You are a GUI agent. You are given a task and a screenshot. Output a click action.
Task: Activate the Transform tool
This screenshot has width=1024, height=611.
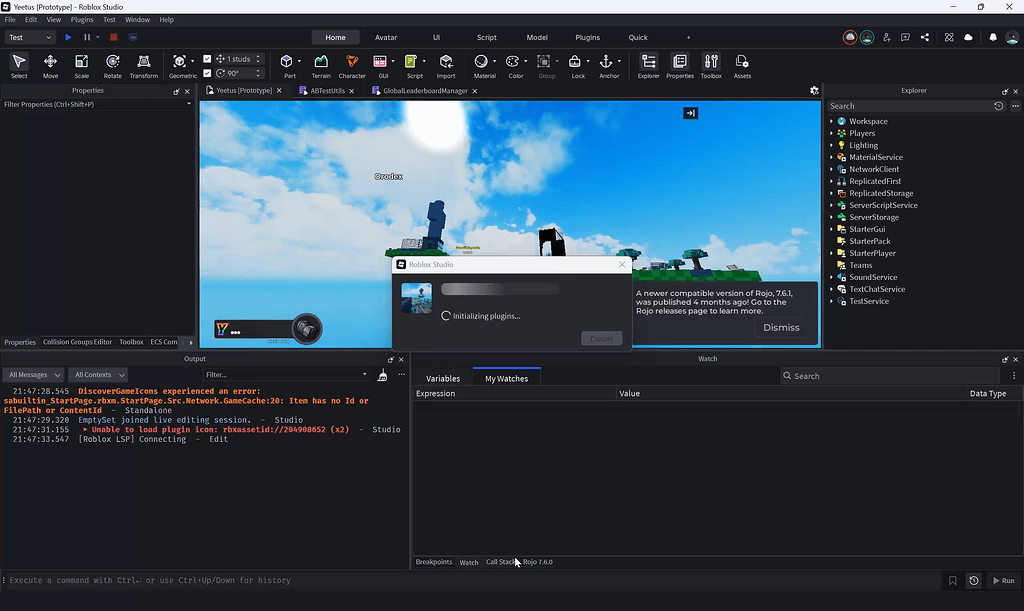tap(144, 66)
